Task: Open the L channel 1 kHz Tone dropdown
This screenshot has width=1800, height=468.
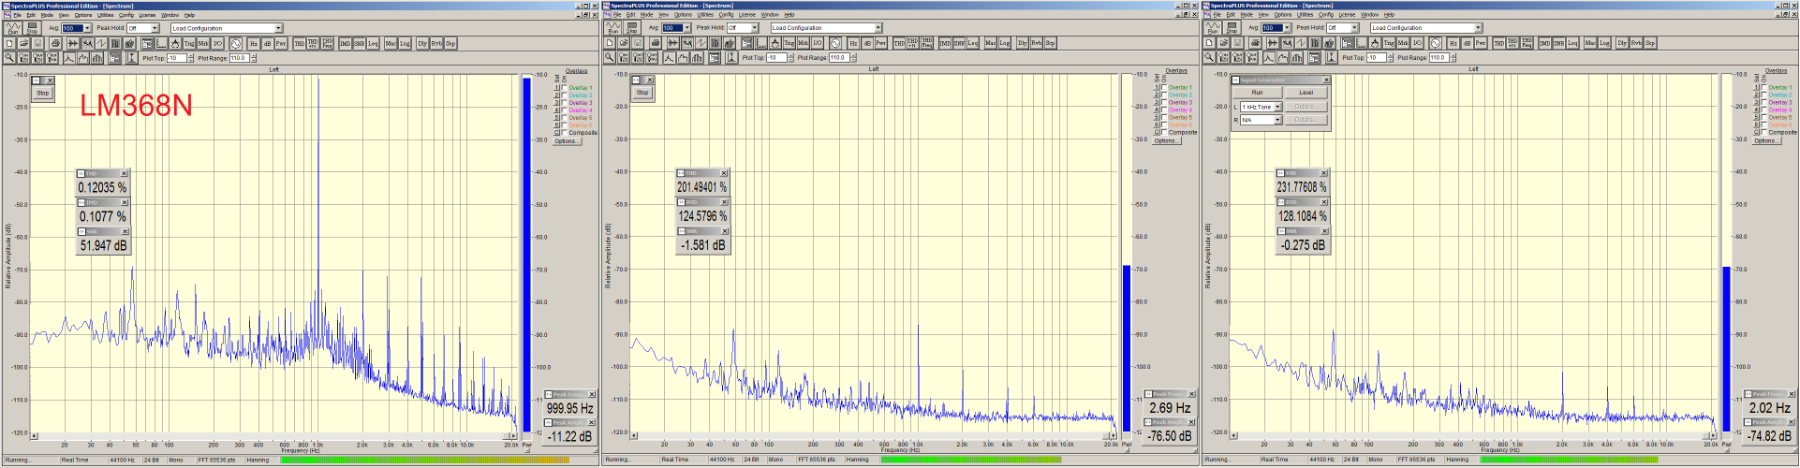Action: coord(1277,107)
